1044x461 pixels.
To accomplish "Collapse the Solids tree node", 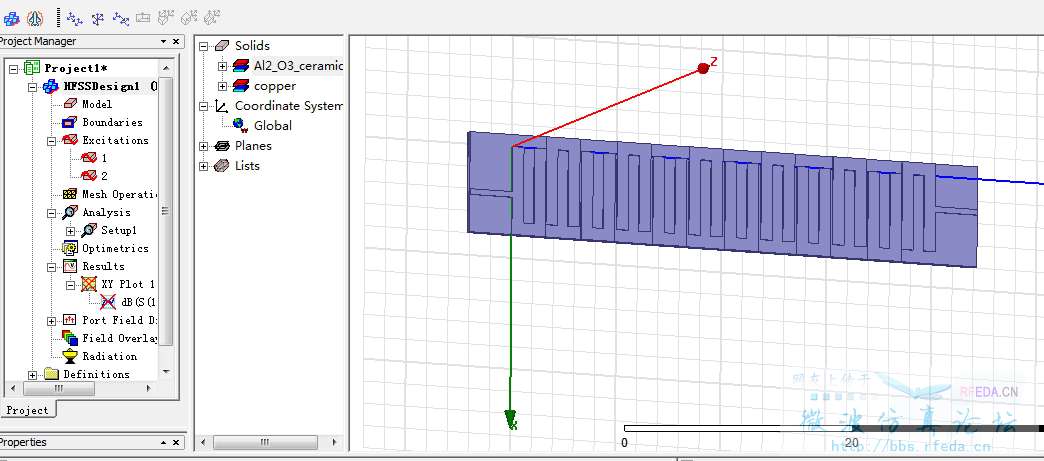I will click(204, 46).
